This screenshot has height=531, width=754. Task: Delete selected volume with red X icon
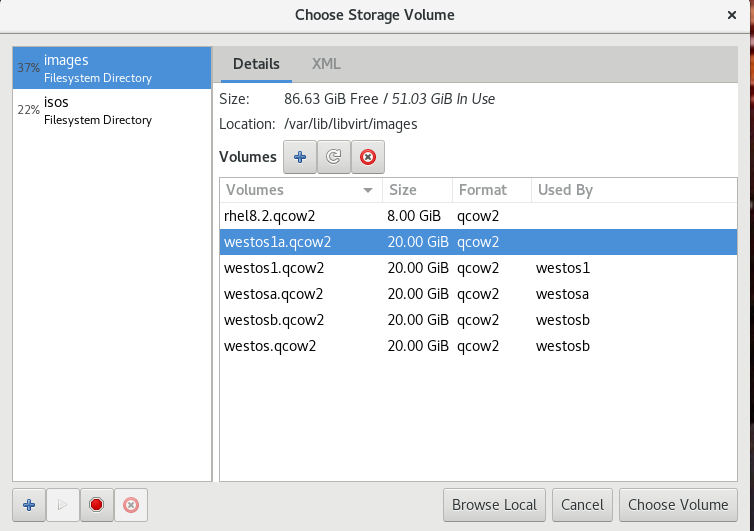coord(368,157)
